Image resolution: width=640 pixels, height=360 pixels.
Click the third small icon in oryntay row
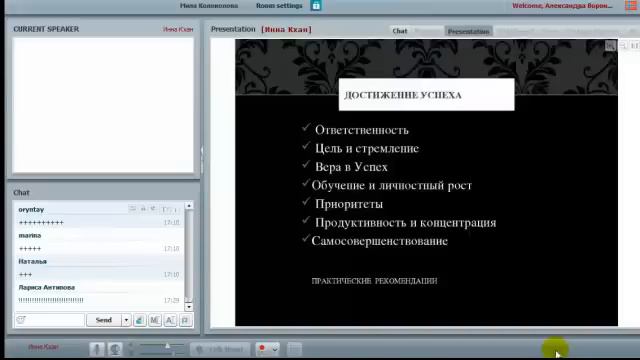(x=153, y=209)
